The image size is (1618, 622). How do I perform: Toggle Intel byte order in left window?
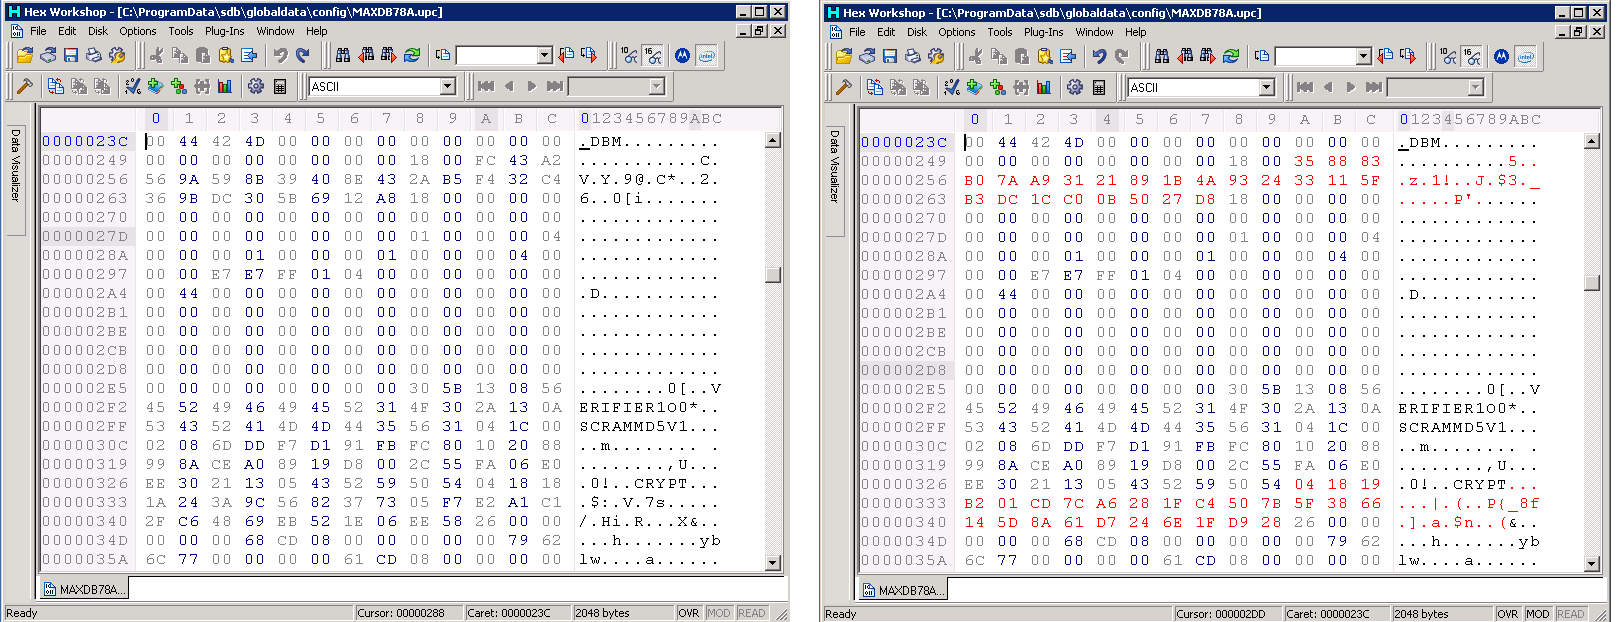click(x=706, y=55)
